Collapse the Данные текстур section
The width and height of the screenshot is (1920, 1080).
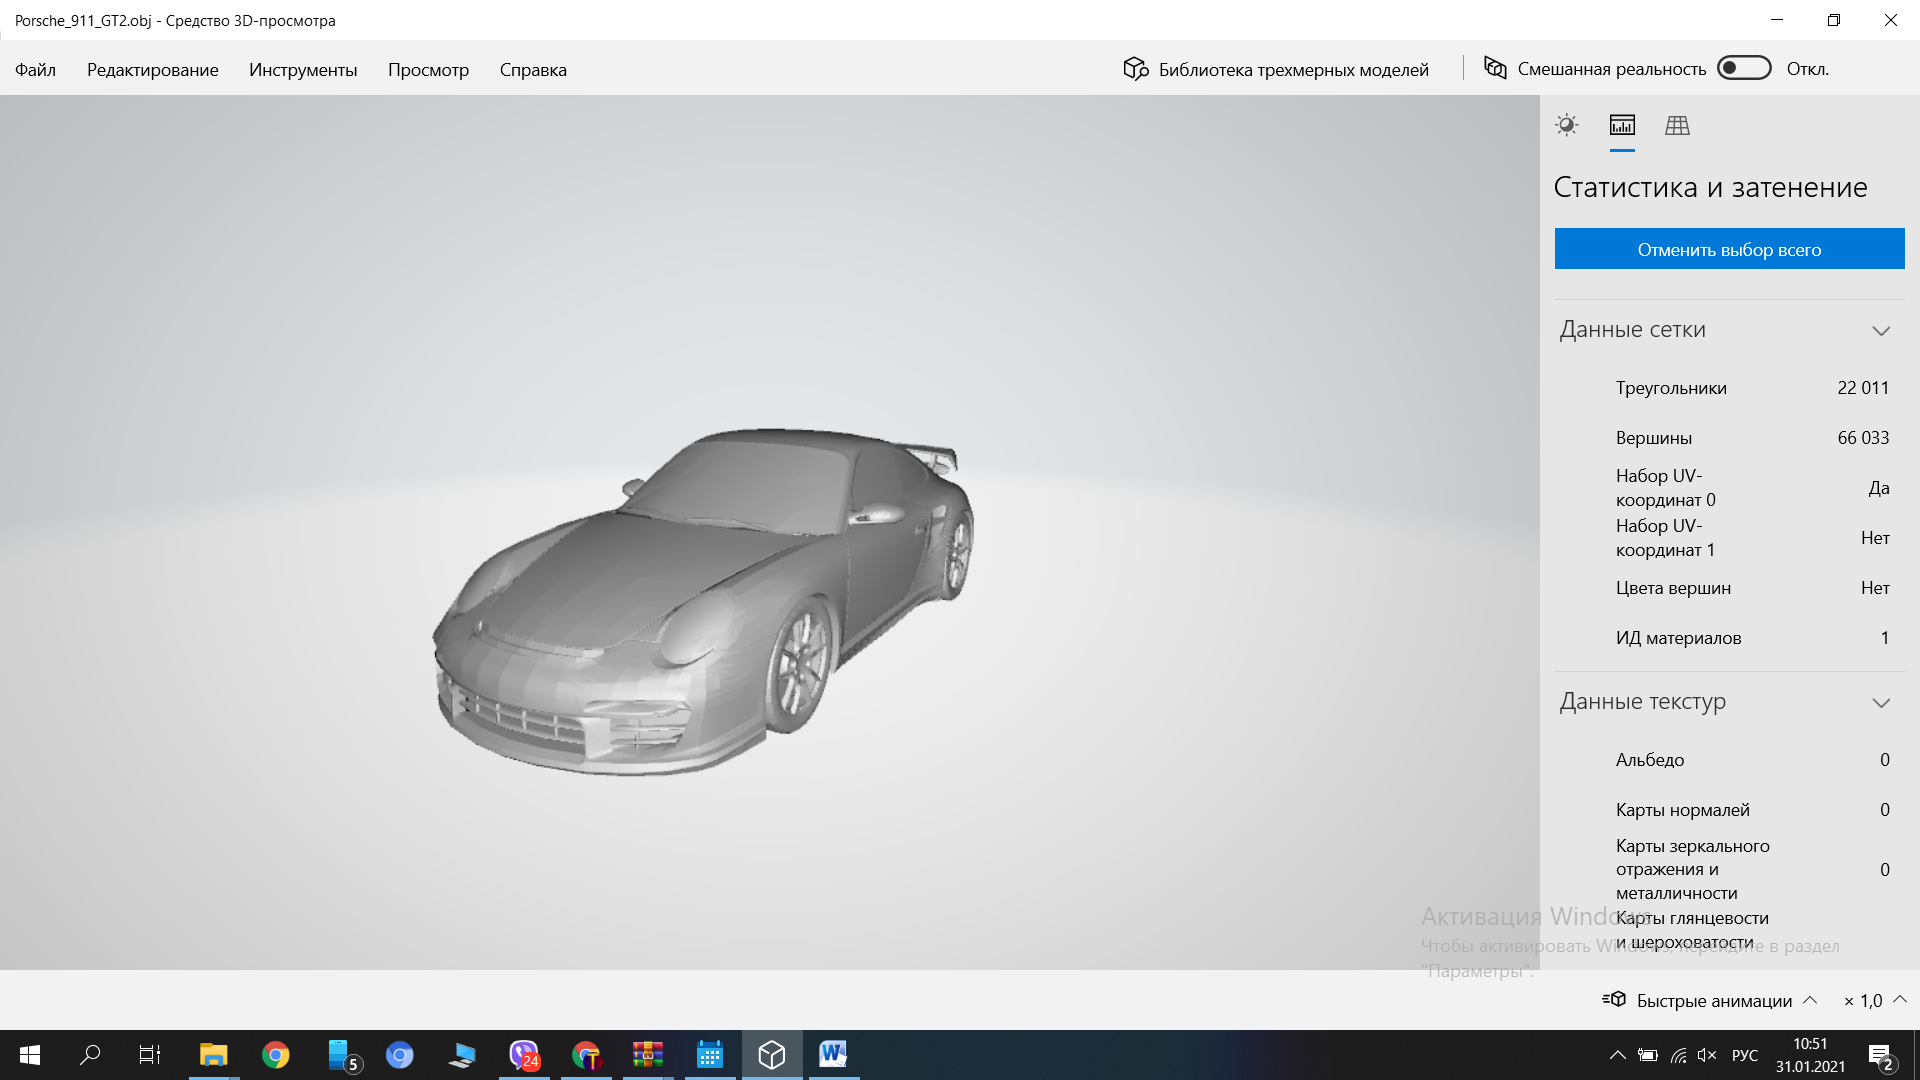(1880, 703)
